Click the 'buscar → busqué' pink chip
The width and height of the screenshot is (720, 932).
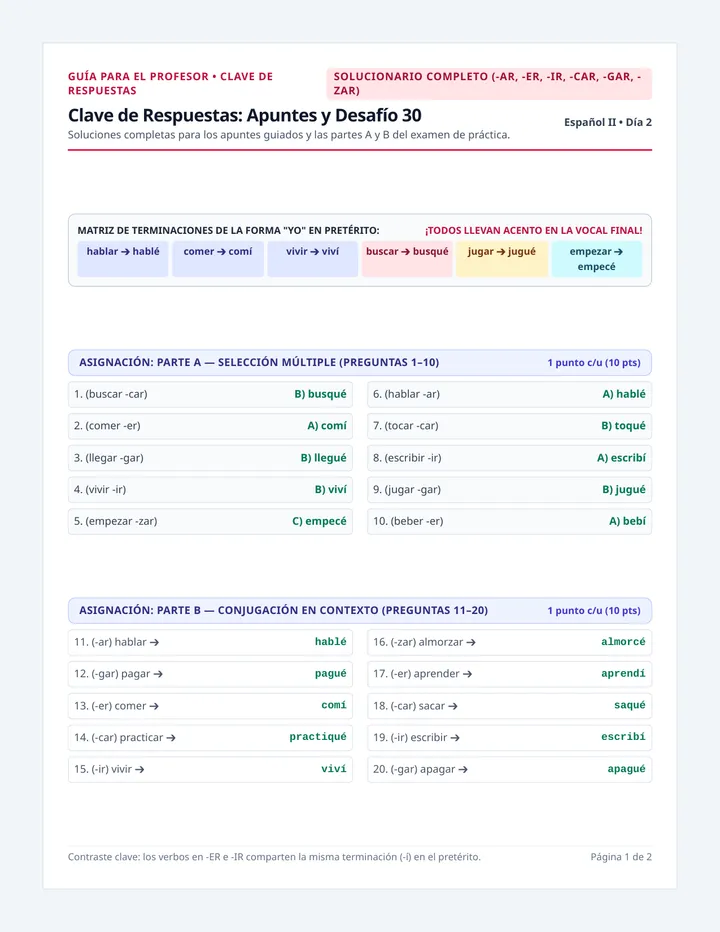click(407, 259)
